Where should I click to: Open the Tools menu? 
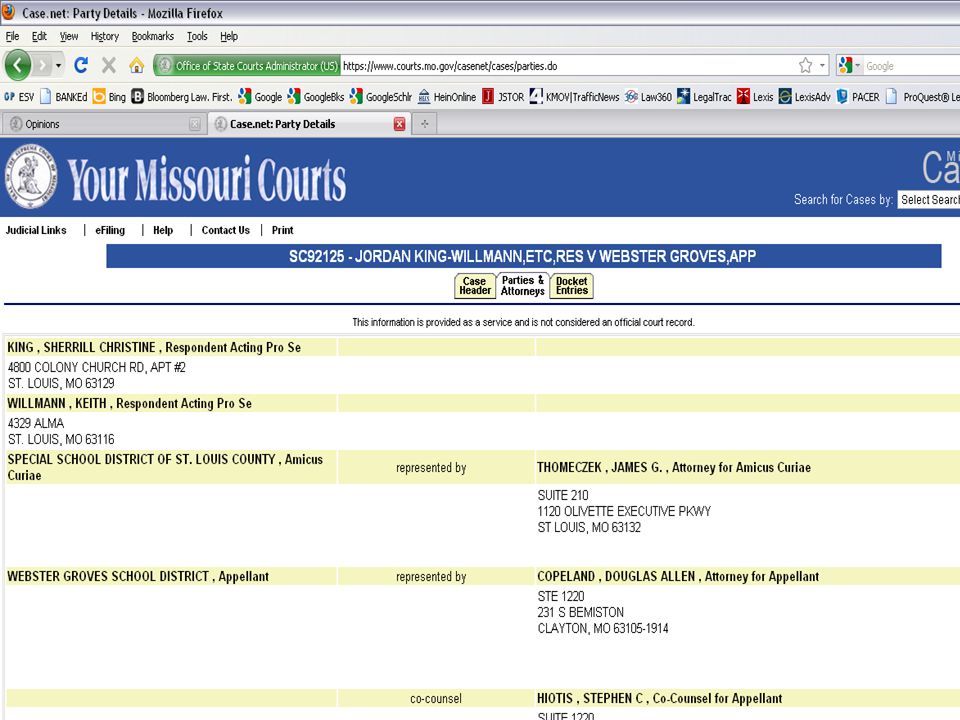coord(197,36)
